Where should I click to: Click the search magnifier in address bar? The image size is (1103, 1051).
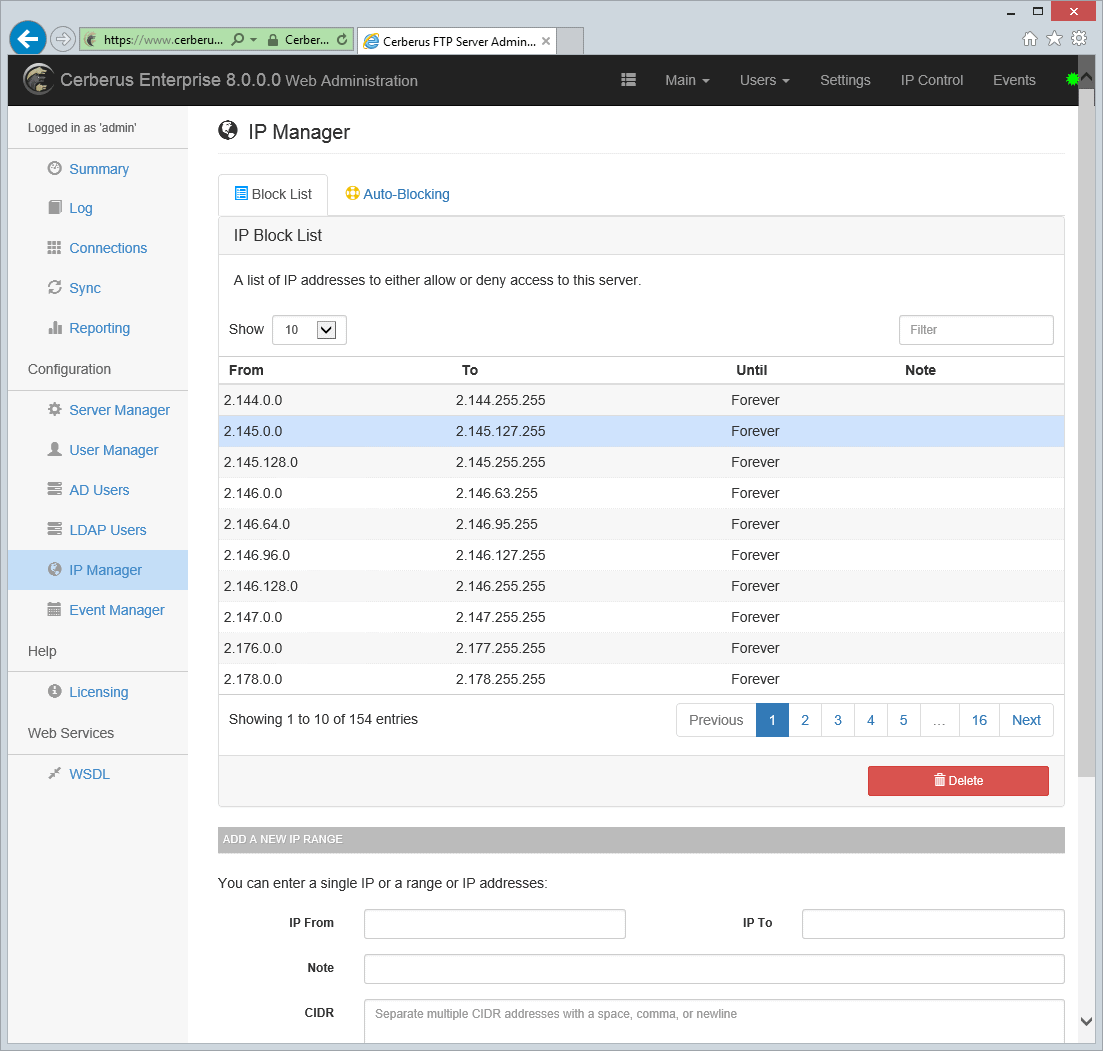point(238,39)
